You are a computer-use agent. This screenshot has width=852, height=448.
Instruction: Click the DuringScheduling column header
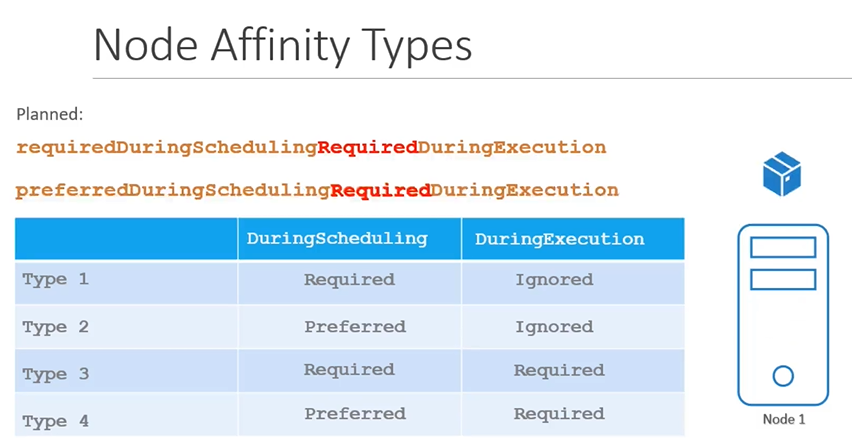pos(337,239)
